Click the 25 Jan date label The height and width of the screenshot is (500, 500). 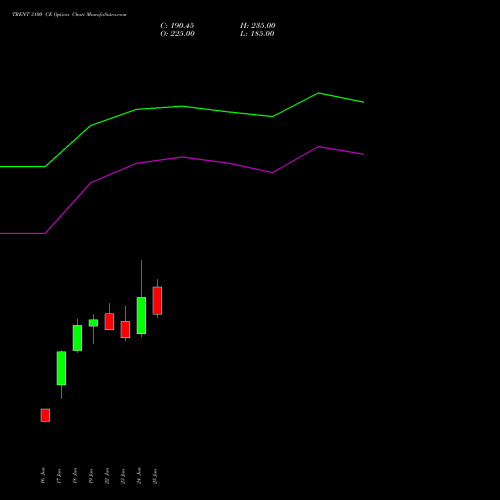tap(155, 476)
